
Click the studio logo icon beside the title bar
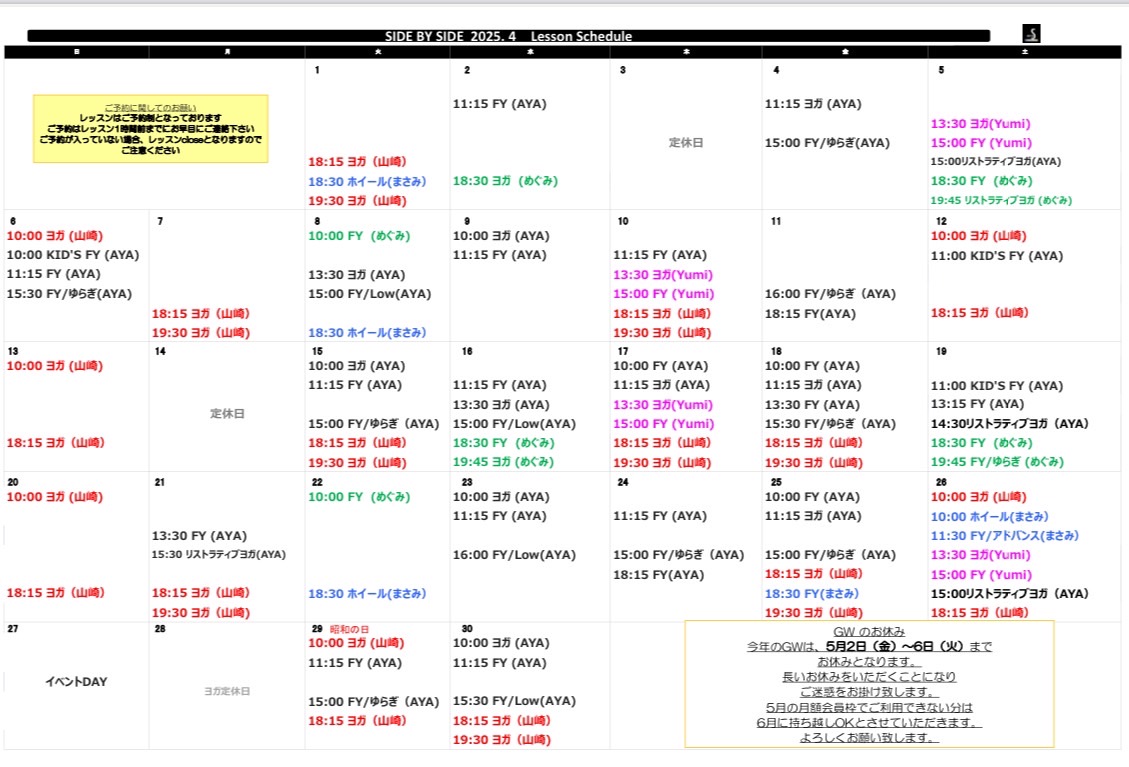click(1031, 33)
